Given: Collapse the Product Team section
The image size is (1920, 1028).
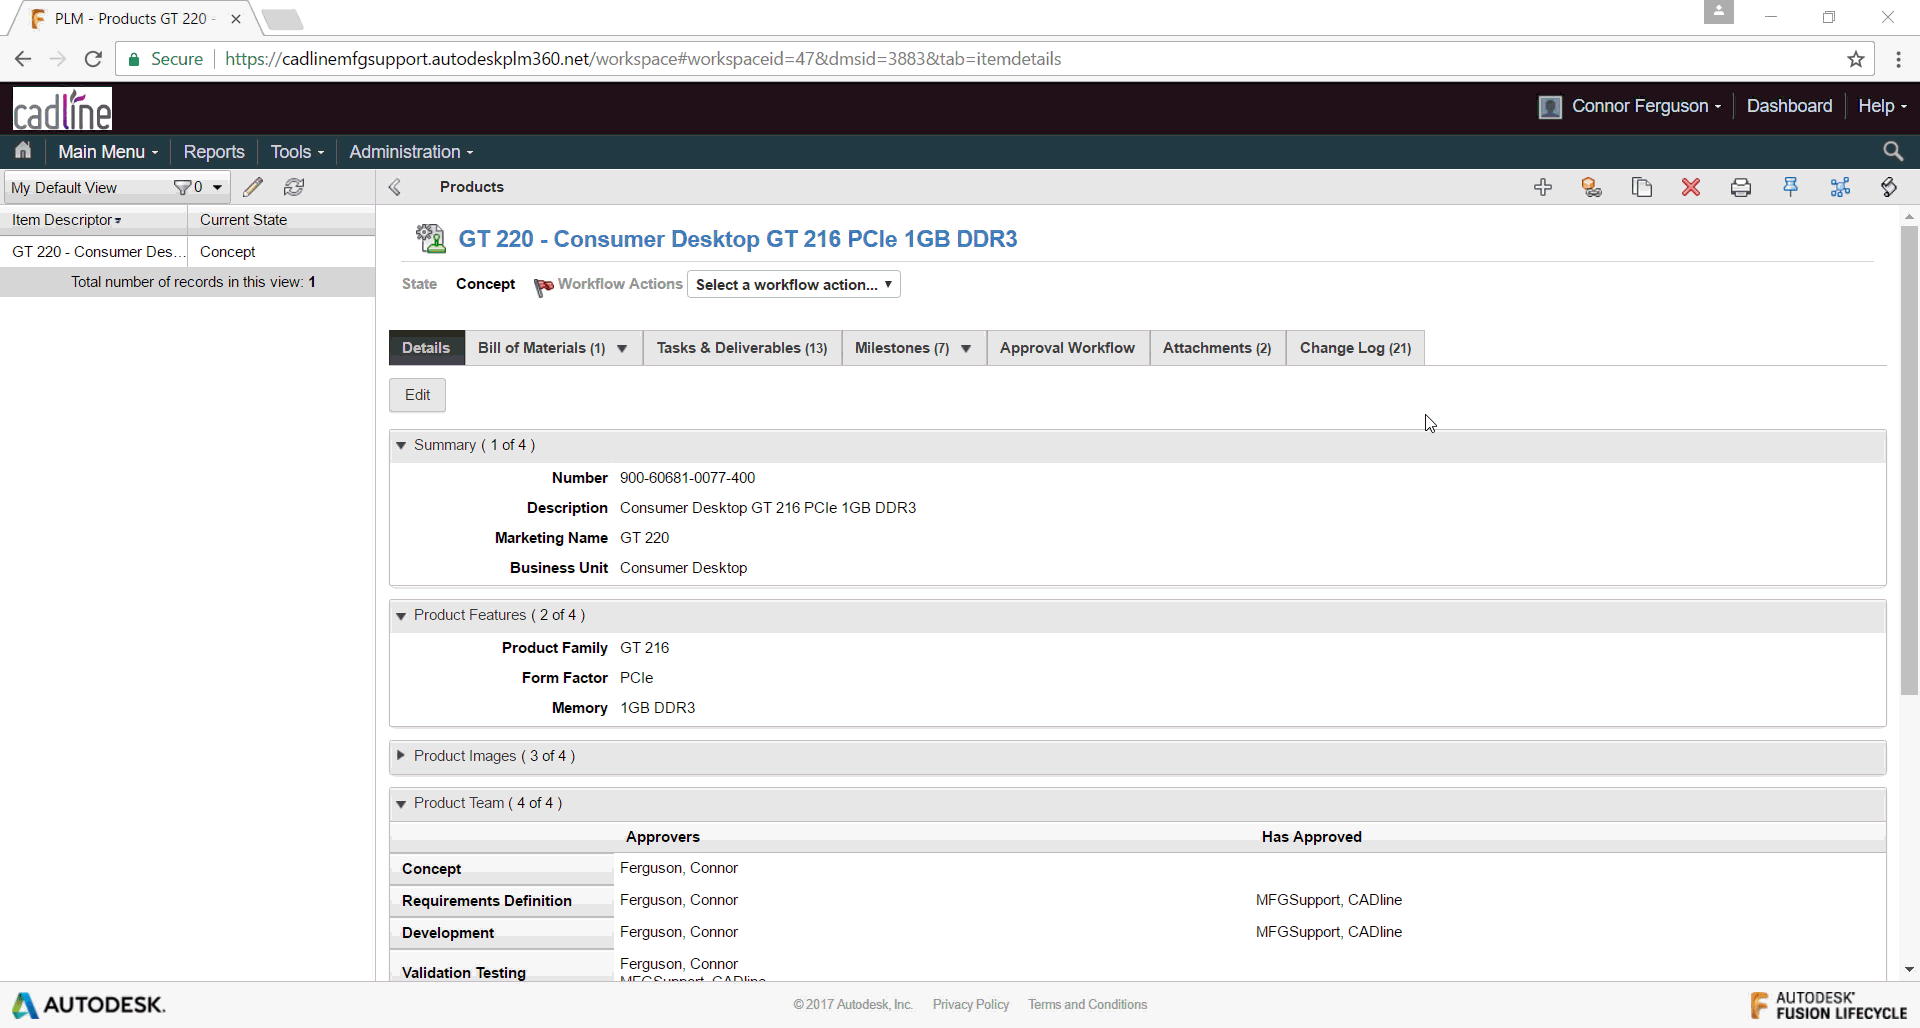Looking at the screenshot, I should [x=401, y=803].
